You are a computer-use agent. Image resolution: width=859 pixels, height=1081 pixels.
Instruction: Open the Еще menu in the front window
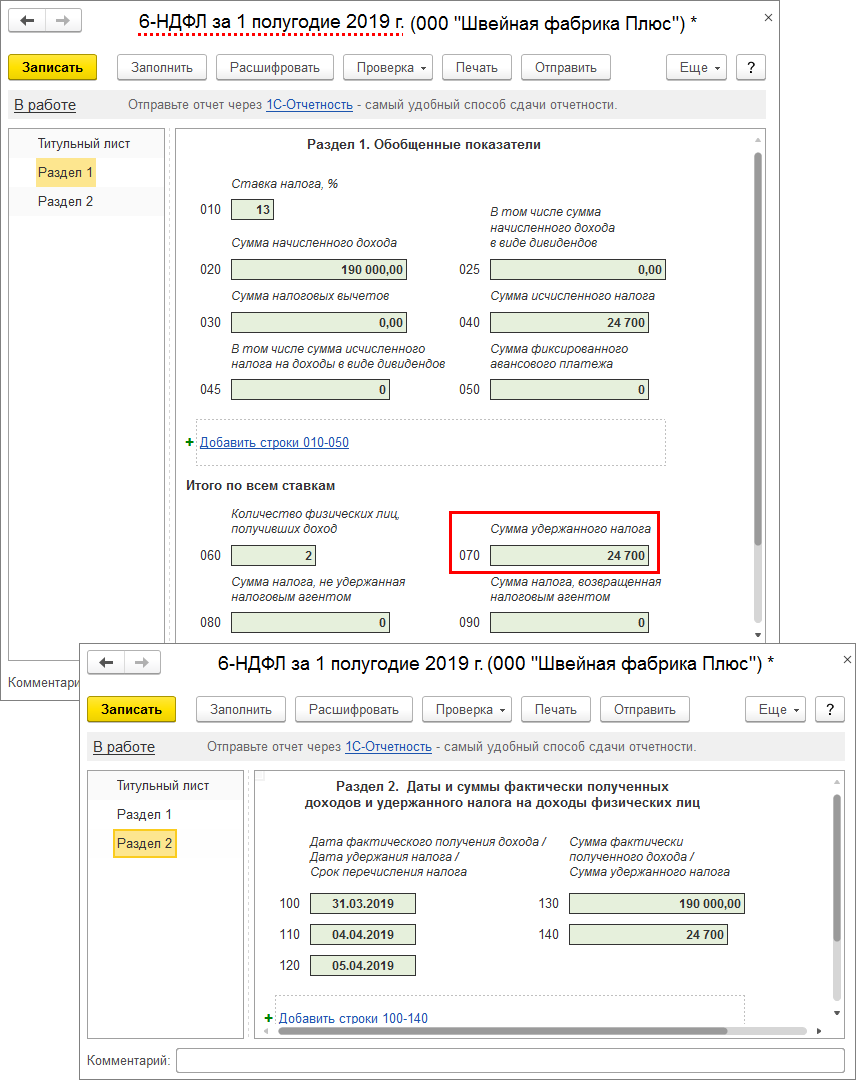pyautogui.click(x=774, y=709)
